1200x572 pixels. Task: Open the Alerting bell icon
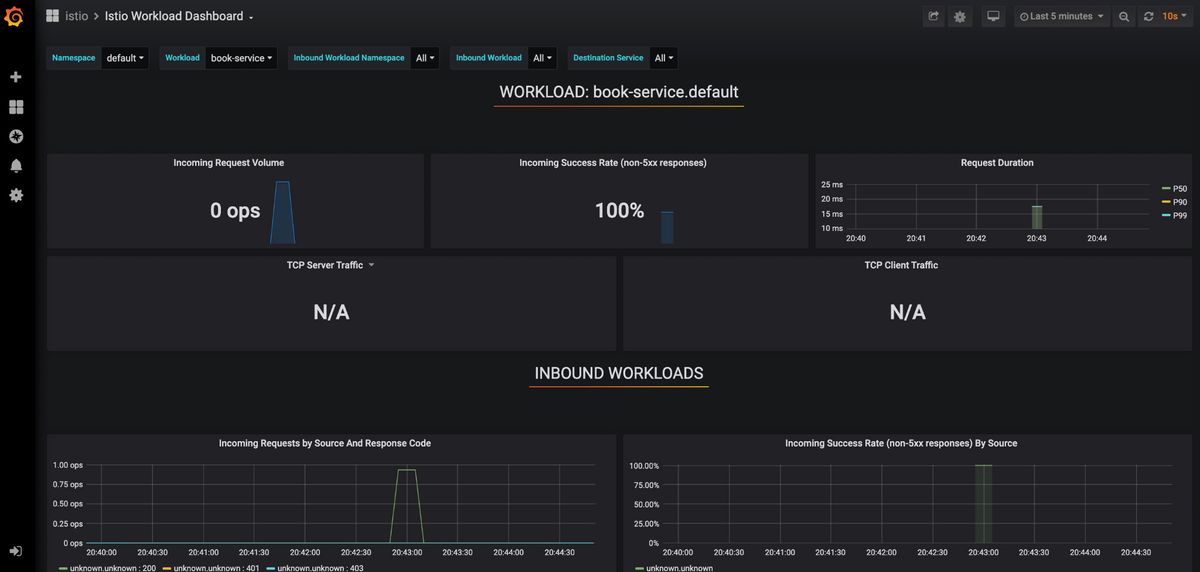(16, 166)
